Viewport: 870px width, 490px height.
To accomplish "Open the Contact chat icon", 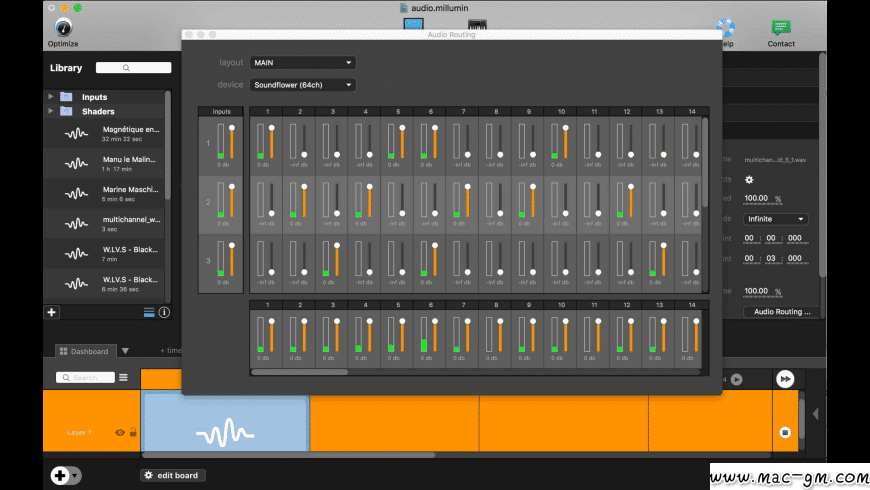I will [x=781, y=27].
